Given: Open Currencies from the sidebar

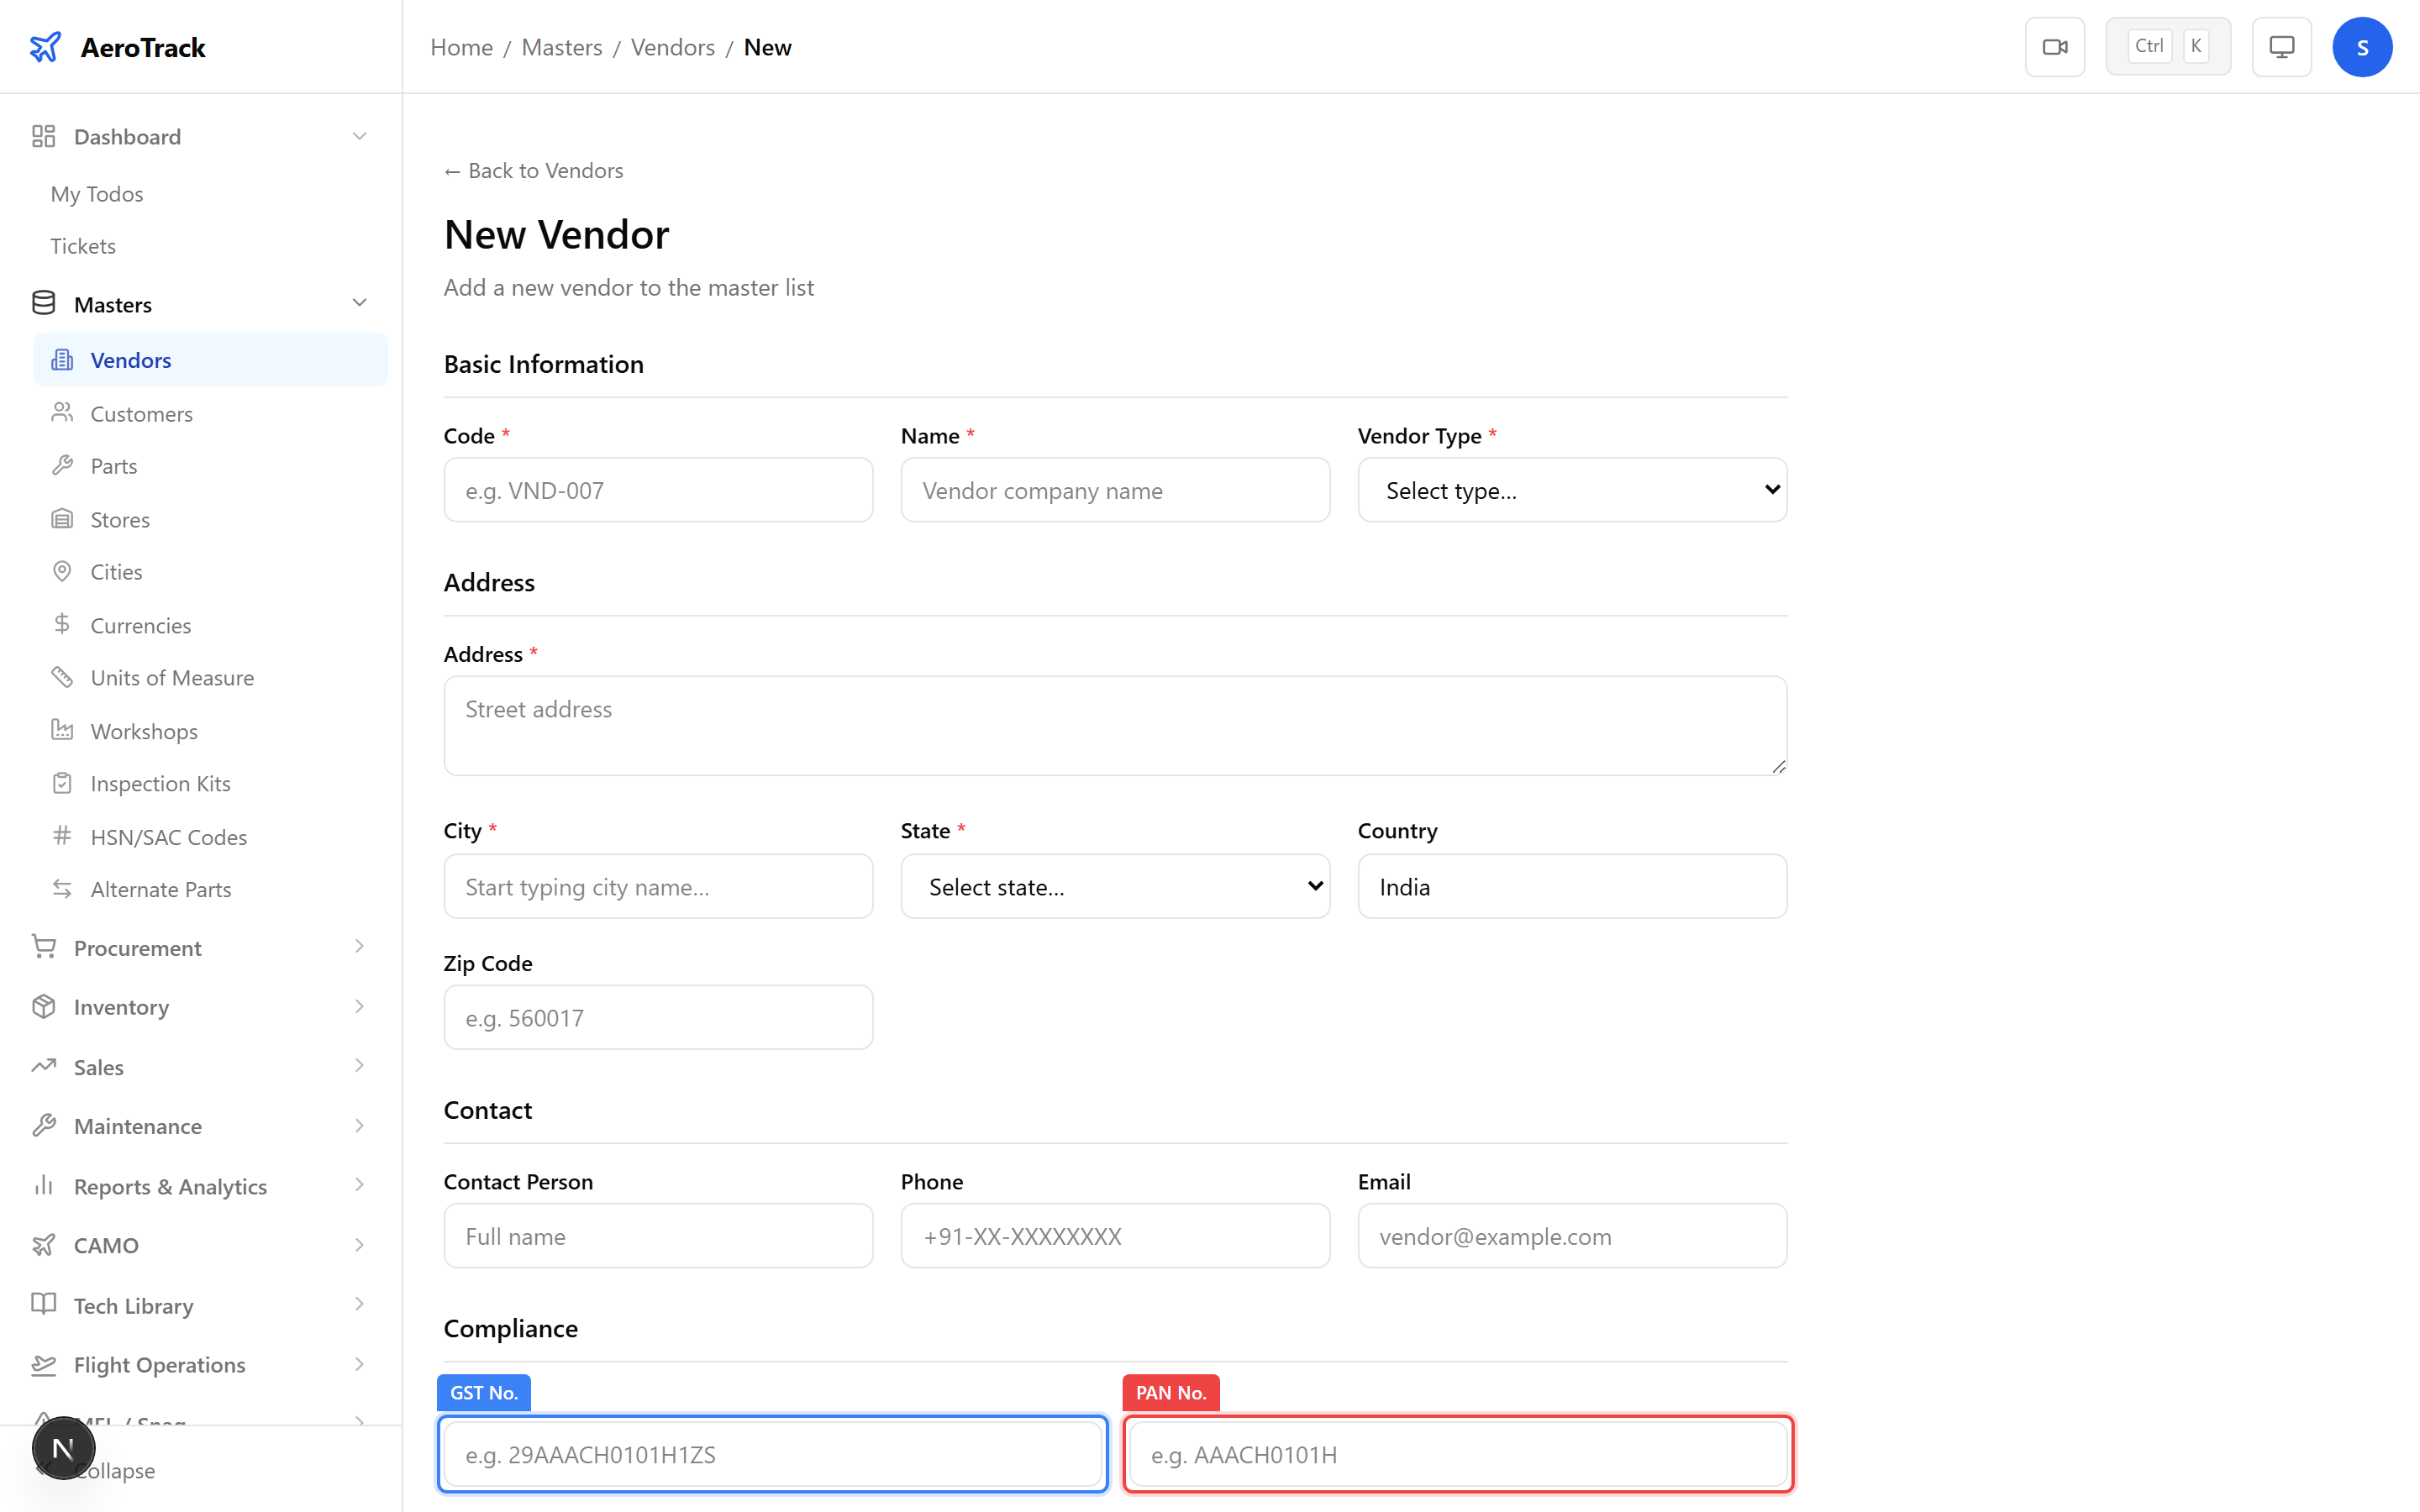Looking at the screenshot, I should (x=139, y=624).
